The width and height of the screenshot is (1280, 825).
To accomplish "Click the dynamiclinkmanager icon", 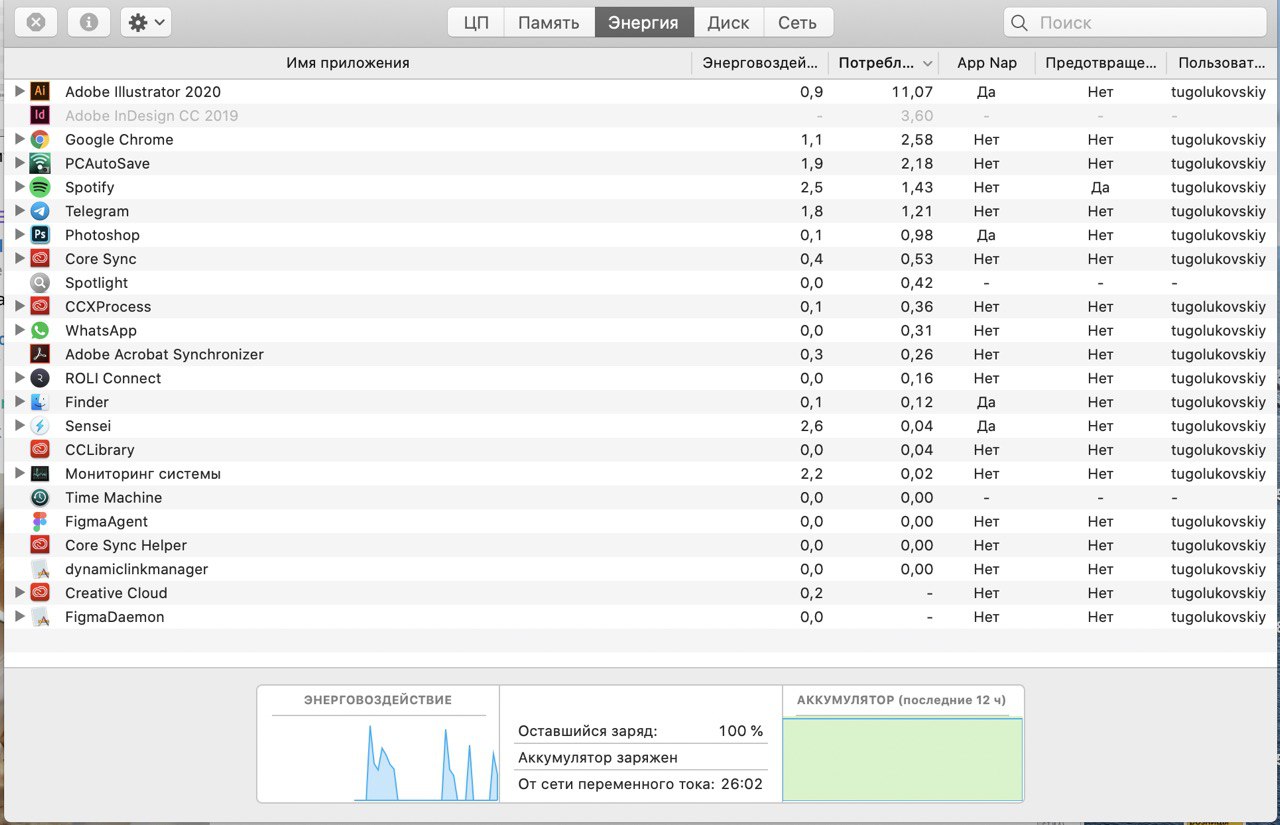I will click(x=40, y=569).
